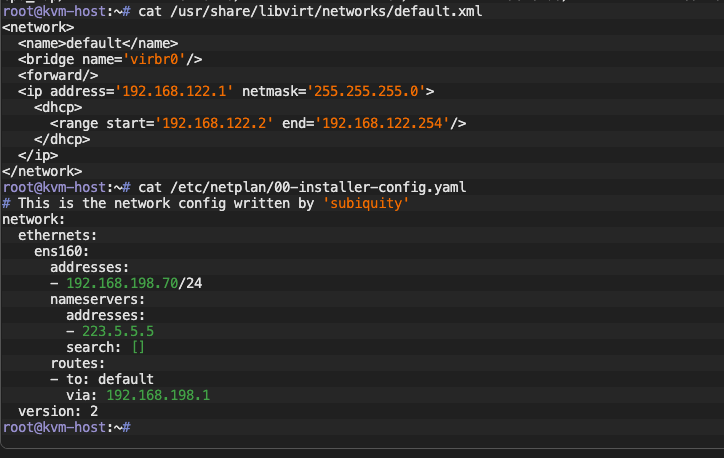Click the netmask '255.255.255.0' value

coord(368,91)
